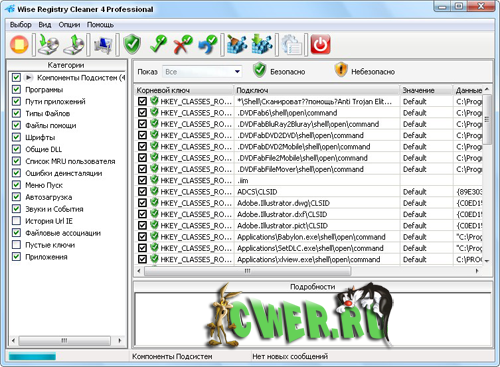Open the Показ filter dropdown
500x367 pixels.
pyautogui.click(x=202, y=72)
